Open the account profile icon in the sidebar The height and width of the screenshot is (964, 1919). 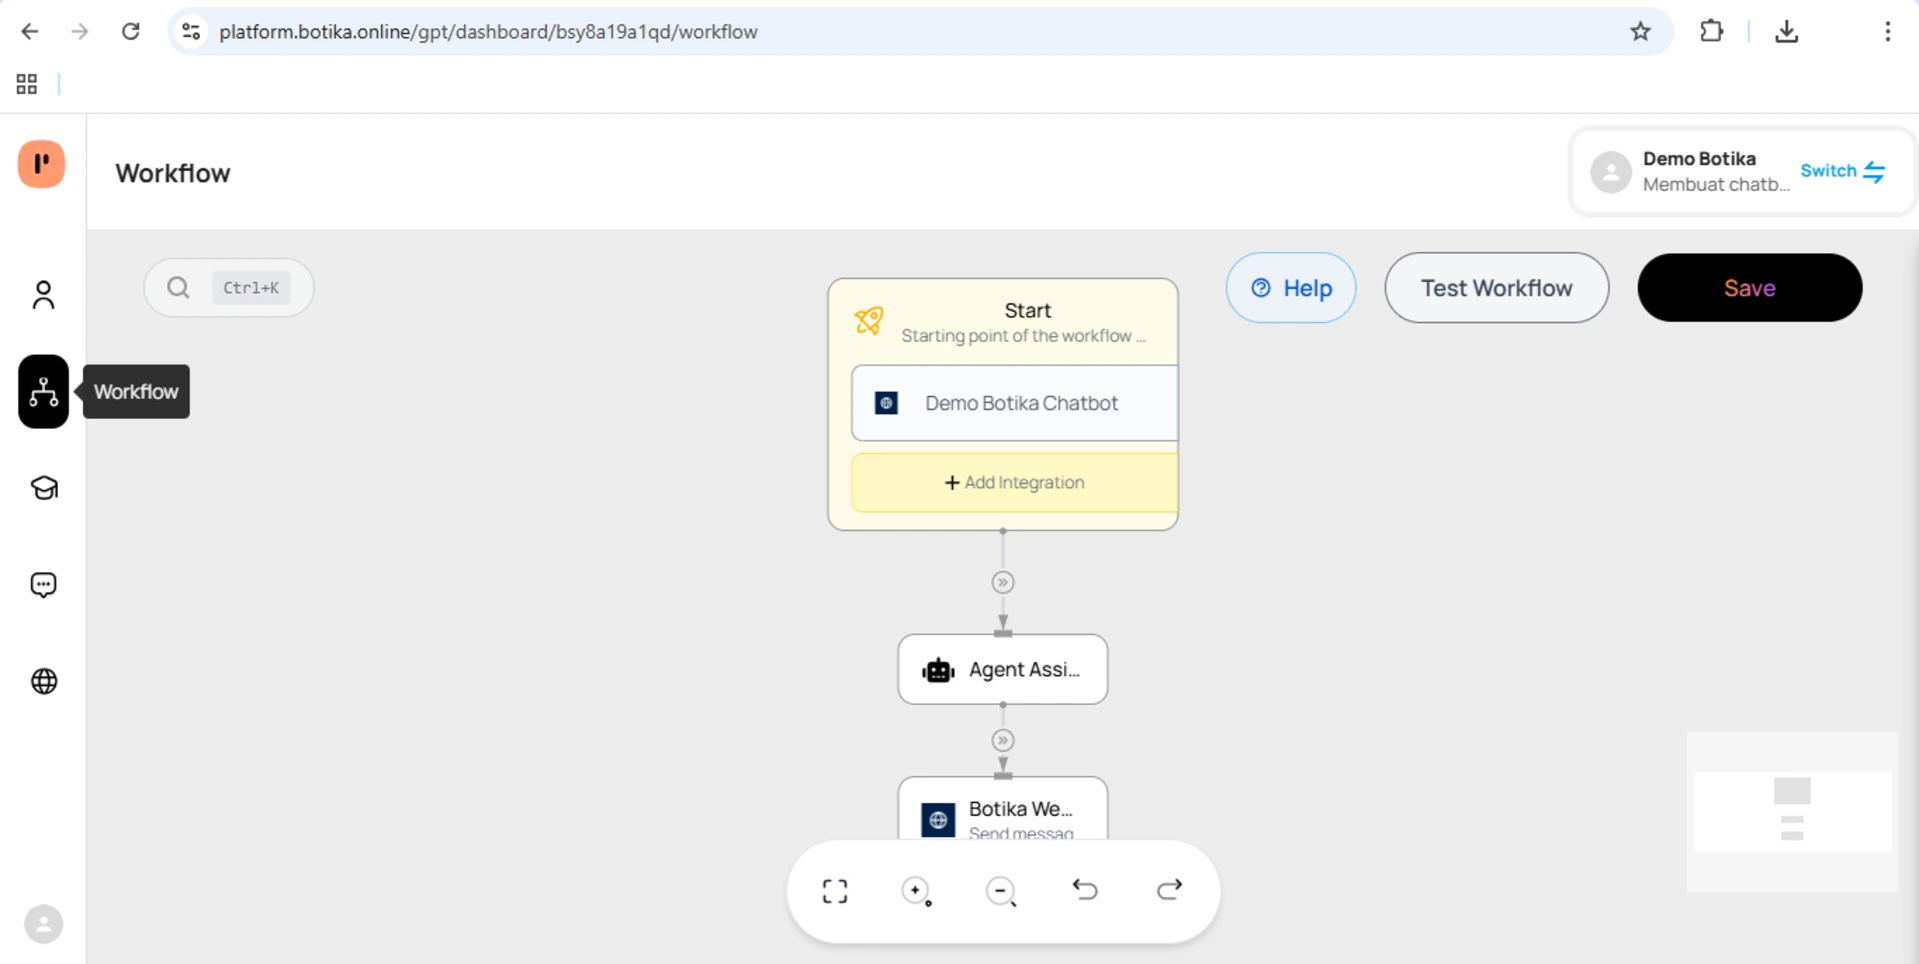[x=42, y=294]
